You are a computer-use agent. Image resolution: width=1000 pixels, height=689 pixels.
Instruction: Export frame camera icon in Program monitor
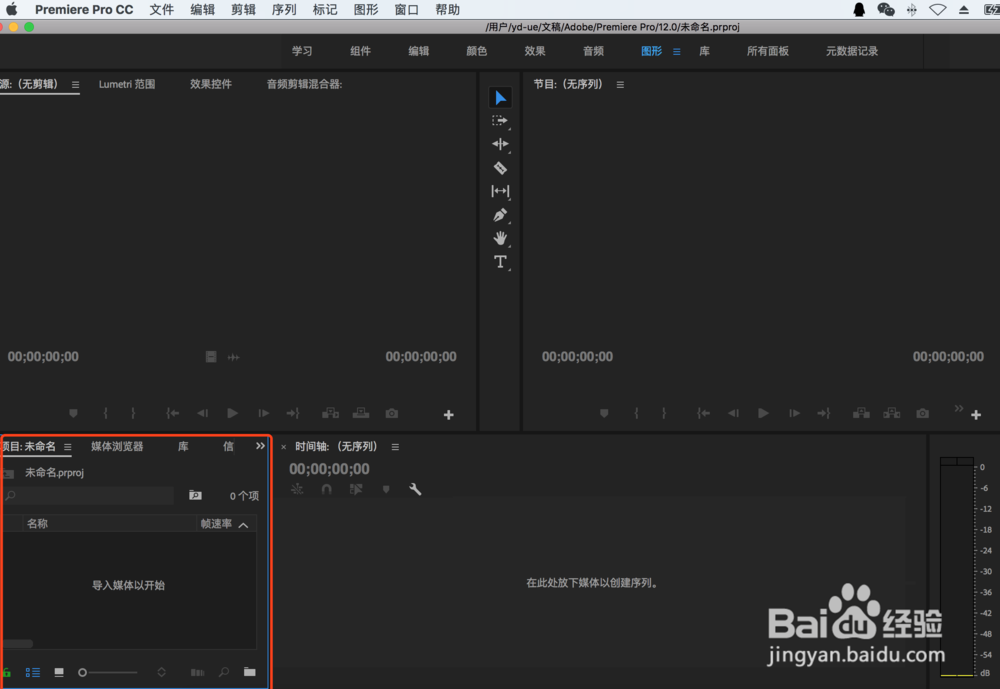click(x=923, y=413)
